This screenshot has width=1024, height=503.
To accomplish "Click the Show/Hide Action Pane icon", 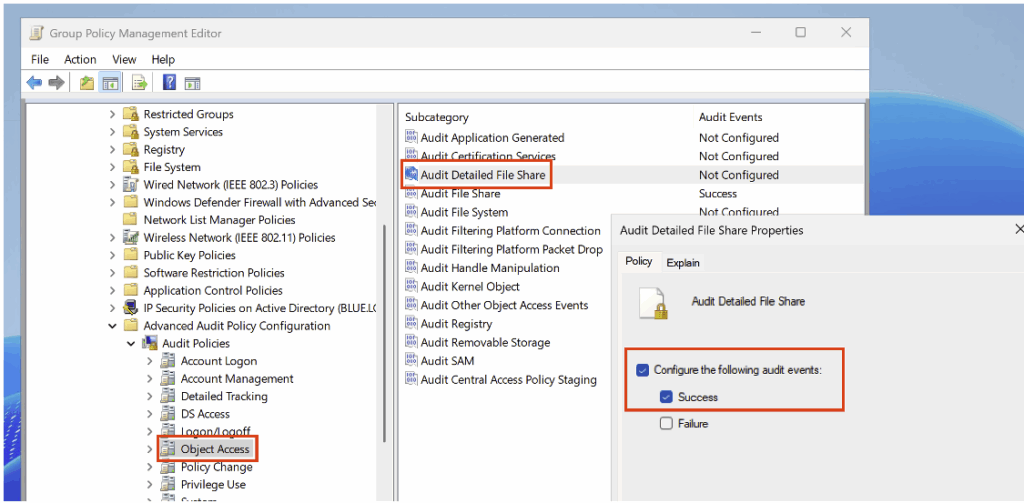I will 192,83.
